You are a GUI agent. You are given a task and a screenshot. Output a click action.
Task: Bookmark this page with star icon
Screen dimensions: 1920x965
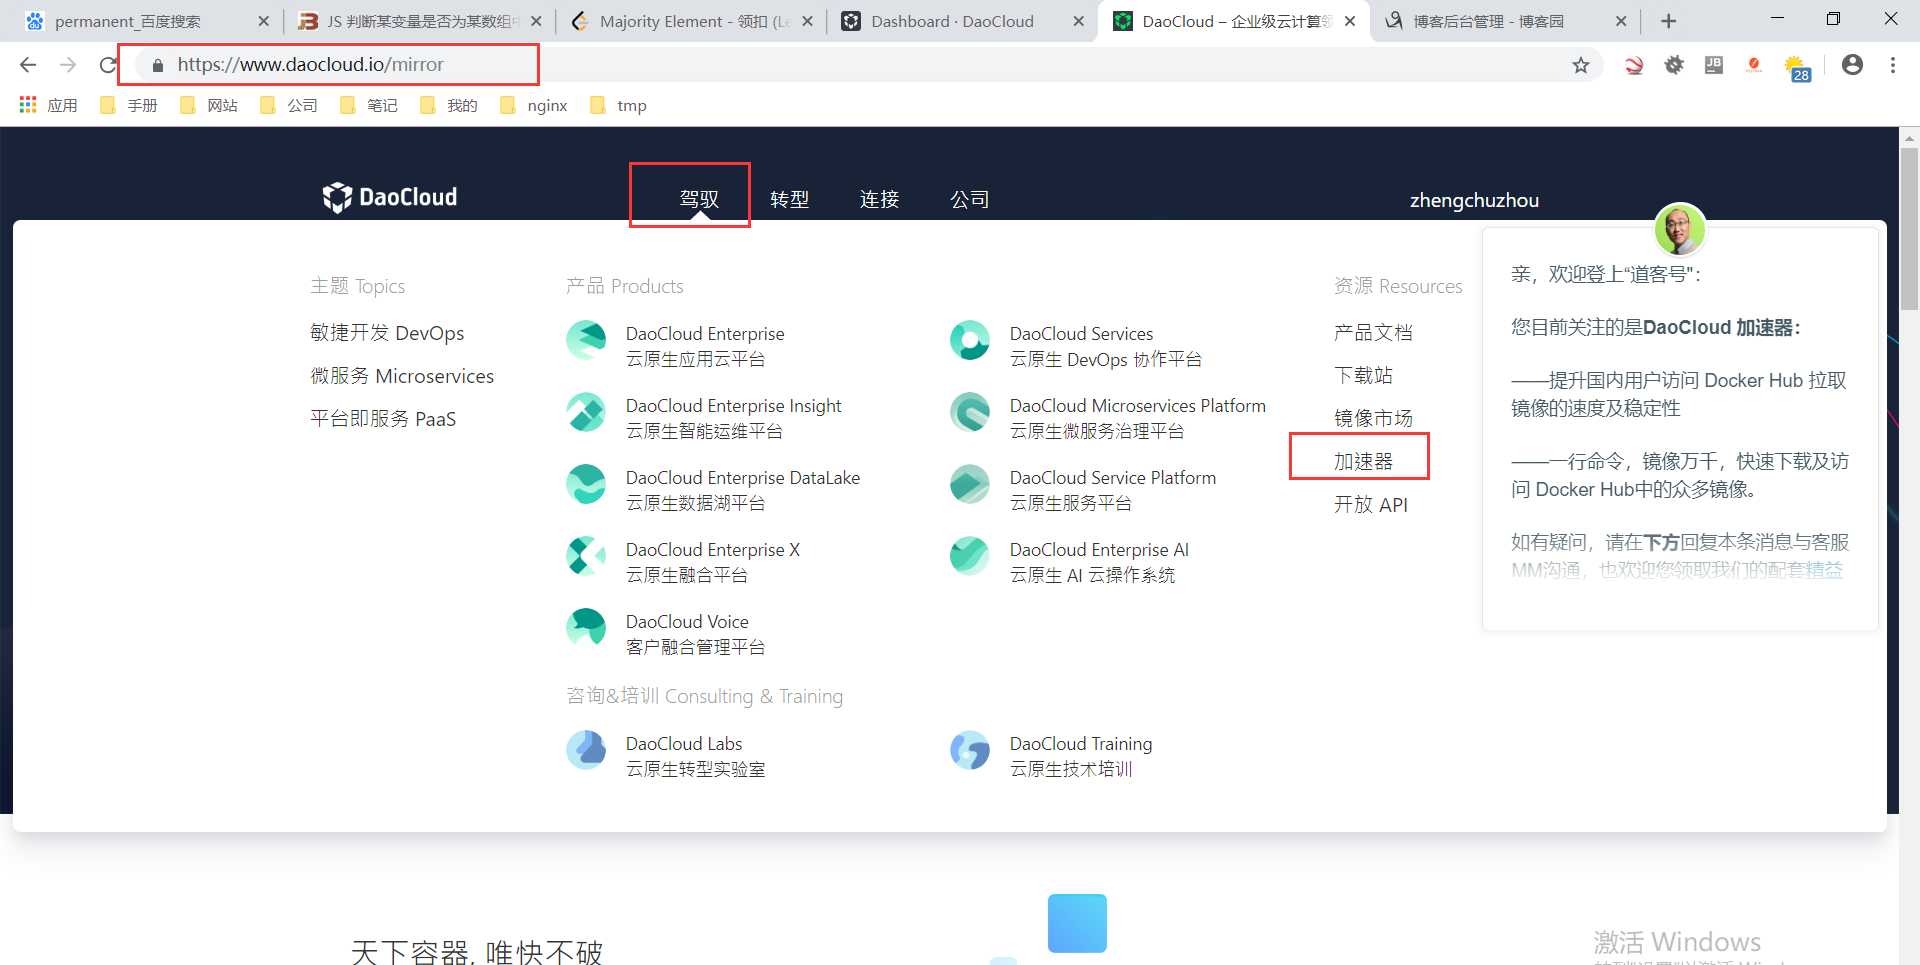1581,65
